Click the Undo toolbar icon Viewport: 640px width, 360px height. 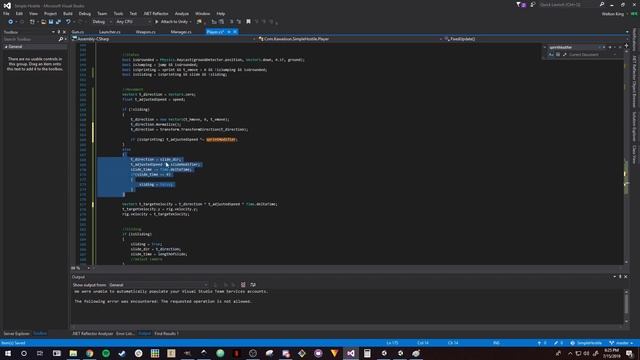(68, 22)
